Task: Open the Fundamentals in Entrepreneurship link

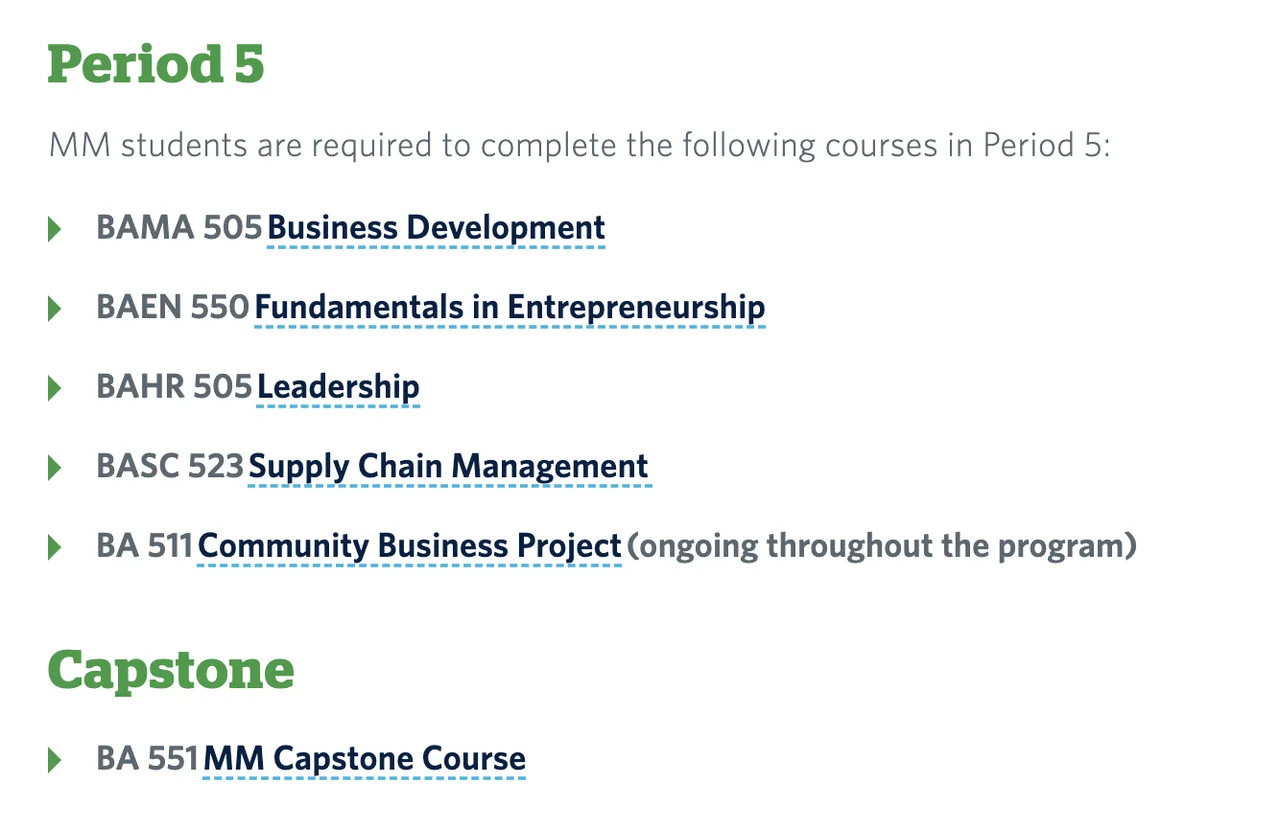Action: click(x=510, y=307)
